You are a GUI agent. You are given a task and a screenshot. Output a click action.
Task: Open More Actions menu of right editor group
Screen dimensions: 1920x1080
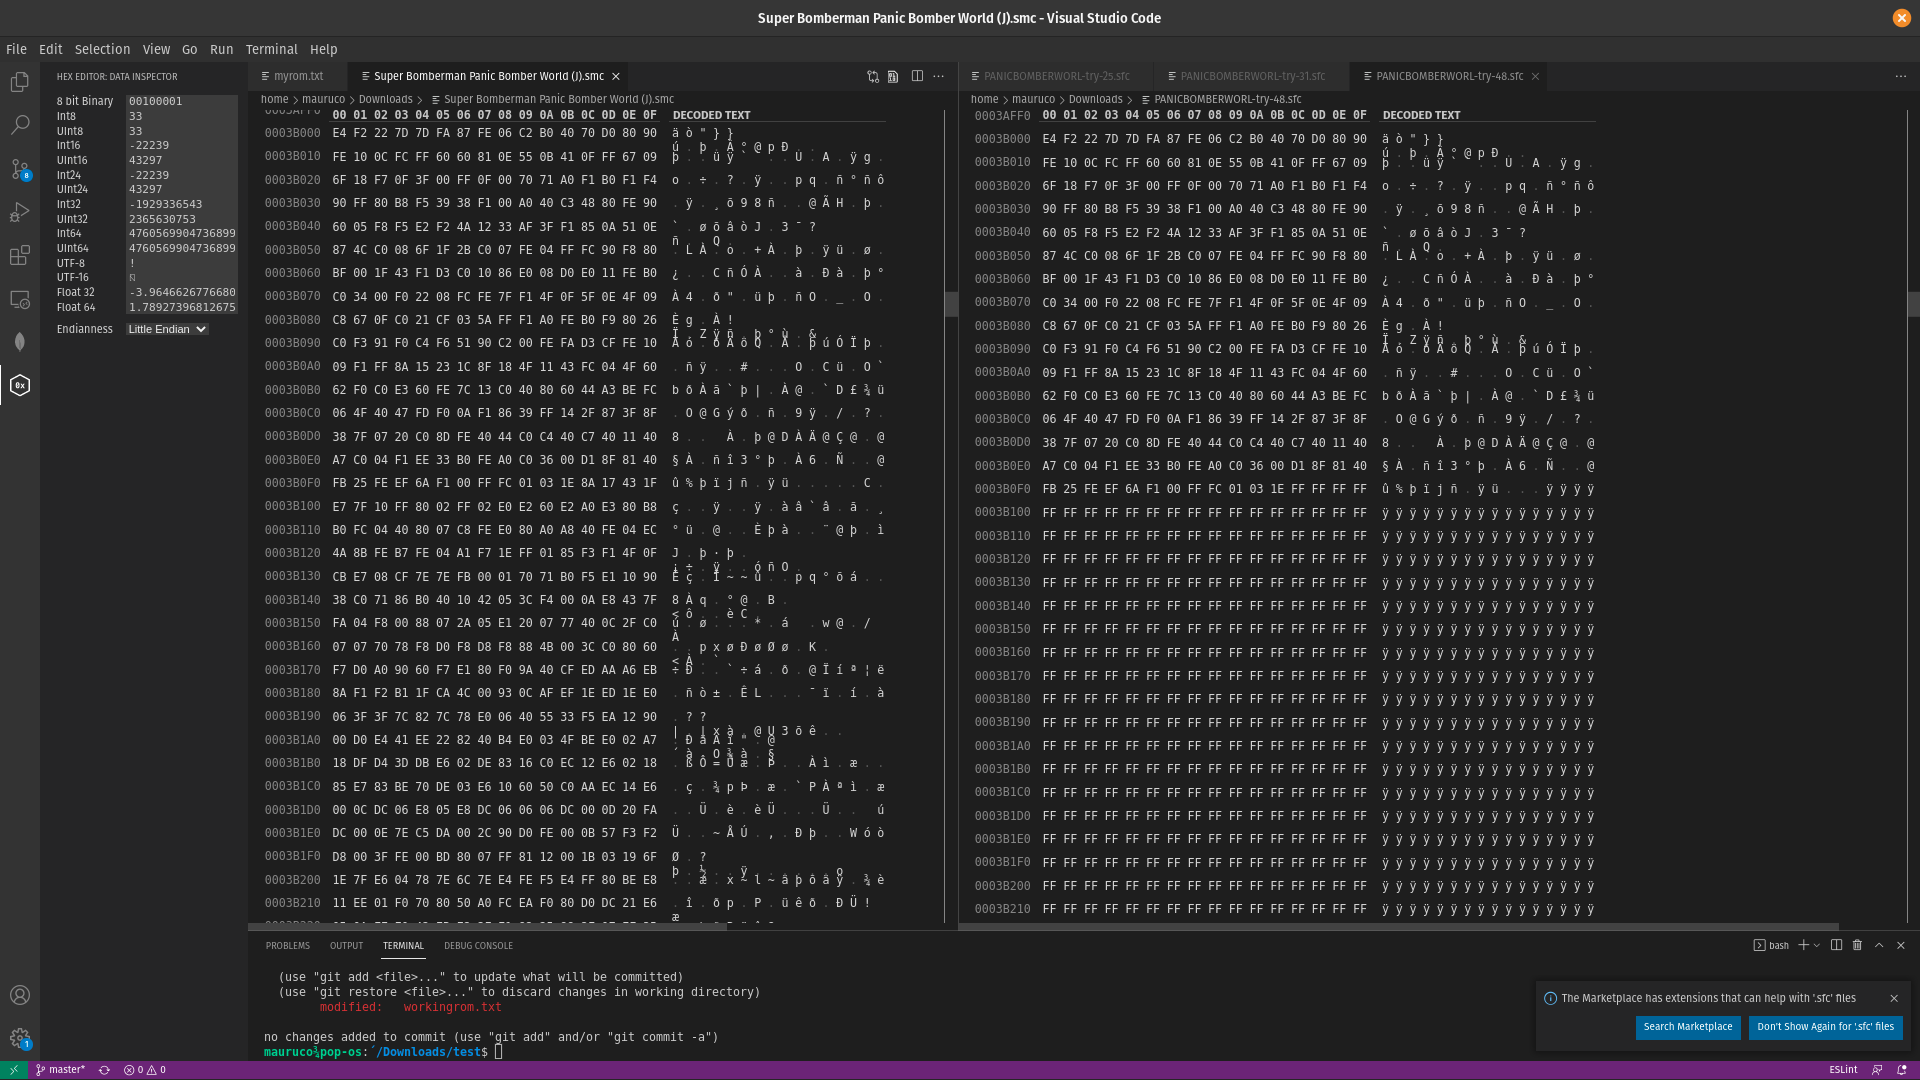point(1901,76)
